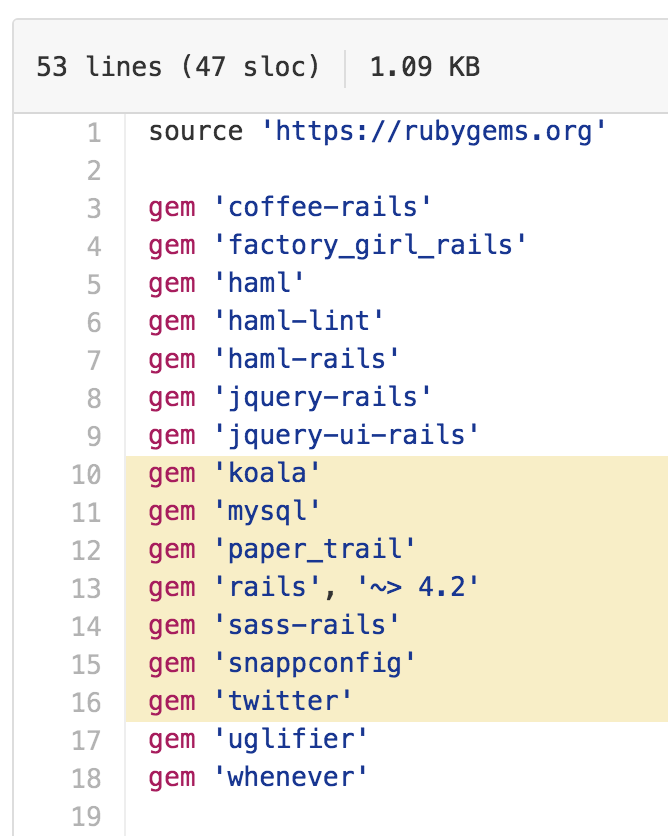Click the 'coffee-rails' gem name
The height and width of the screenshot is (836, 668).
click(x=323, y=207)
